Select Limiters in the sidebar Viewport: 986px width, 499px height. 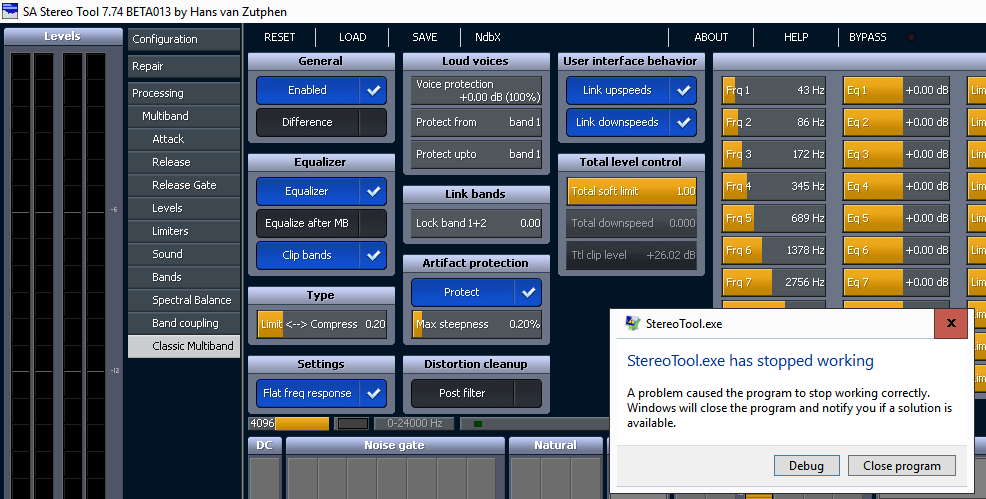point(184,231)
